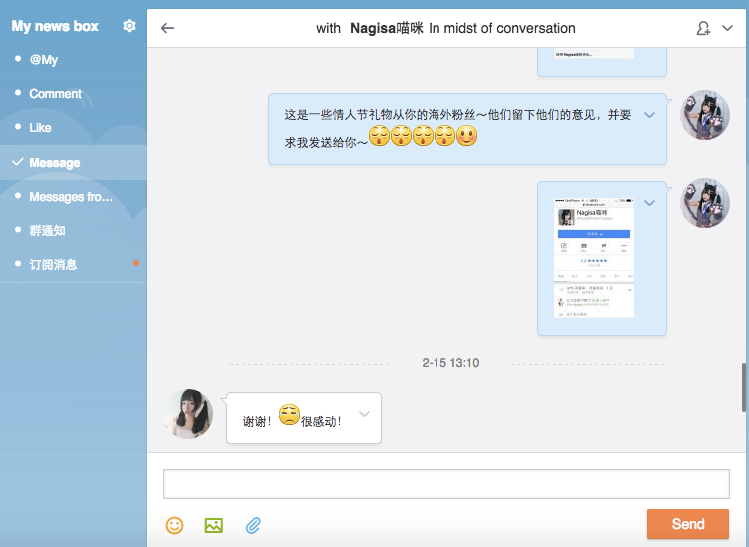Expand the header dropdown chevron
The width and height of the screenshot is (749, 547).
727,28
